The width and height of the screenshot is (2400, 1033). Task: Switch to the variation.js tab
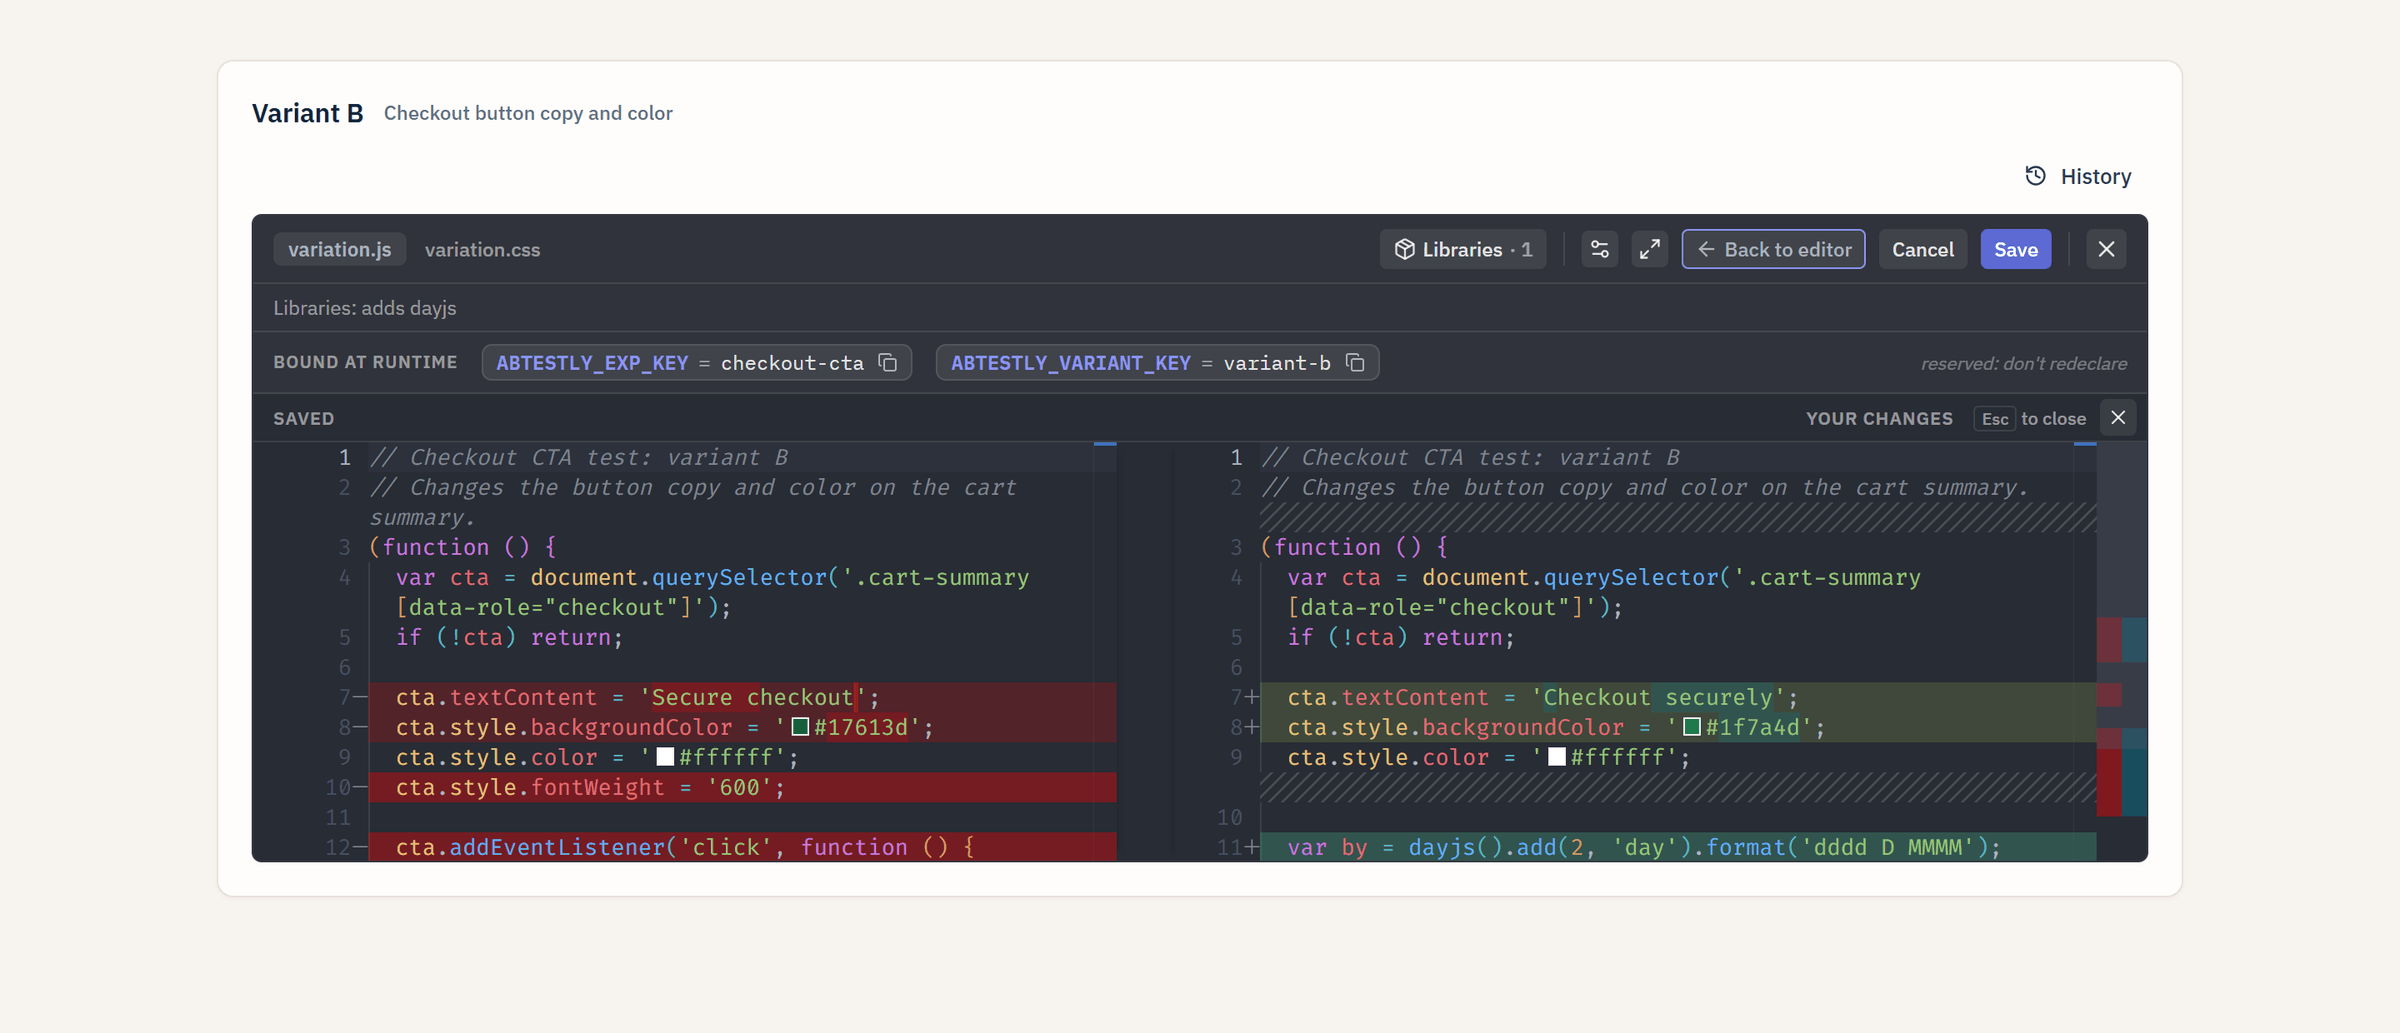[339, 249]
